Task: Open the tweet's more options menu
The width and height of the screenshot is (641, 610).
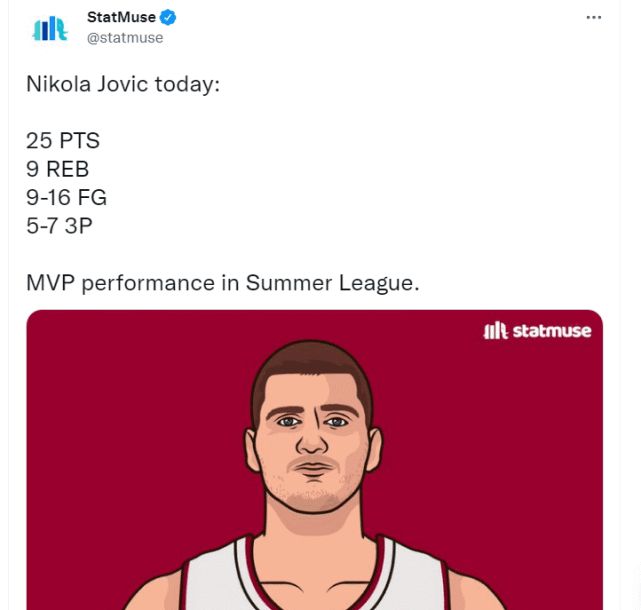Action: [x=594, y=17]
